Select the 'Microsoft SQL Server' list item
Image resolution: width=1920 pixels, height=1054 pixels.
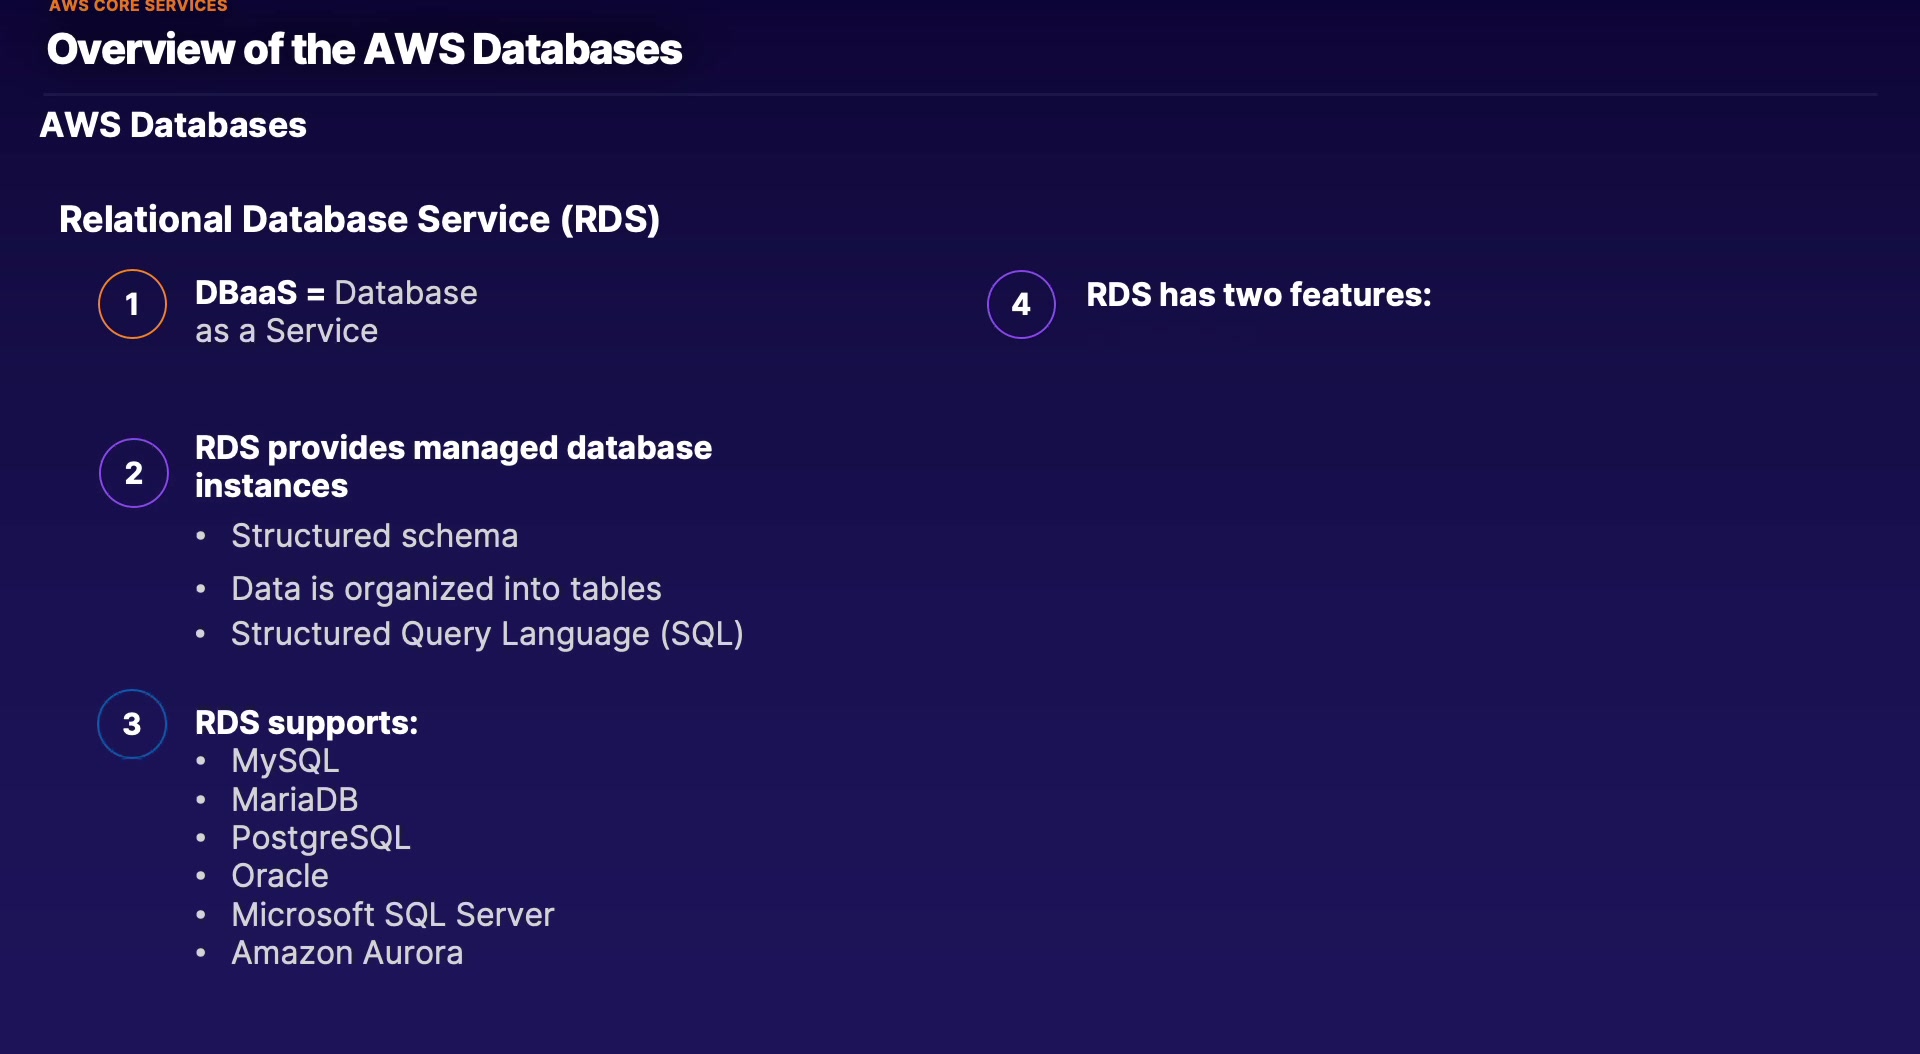(x=392, y=915)
